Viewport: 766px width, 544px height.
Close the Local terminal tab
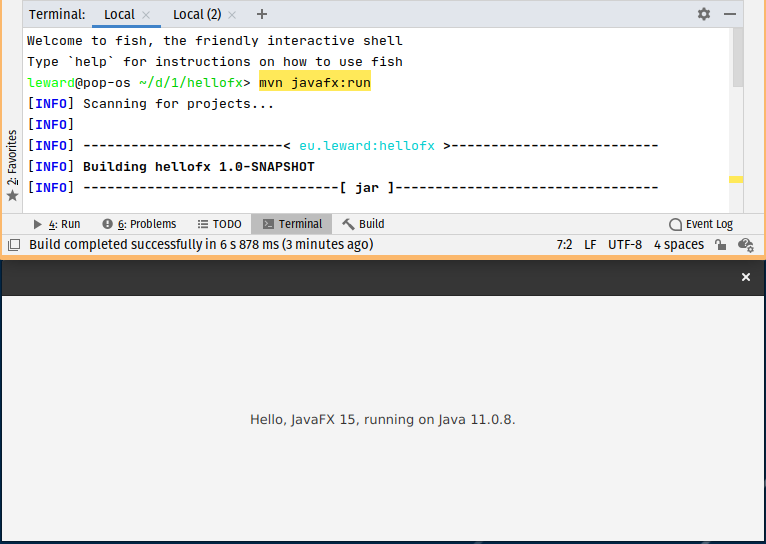click(x=146, y=15)
